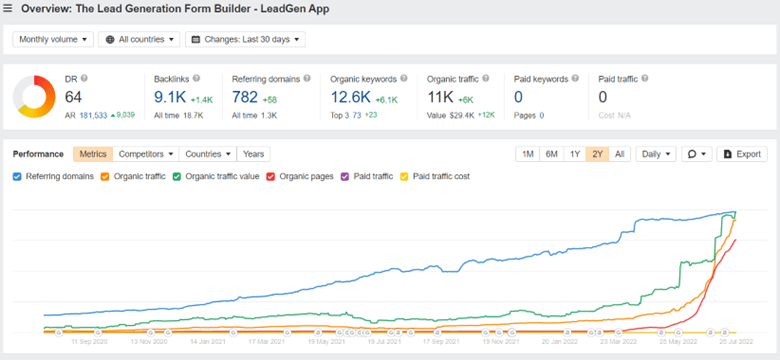The height and width of the screenshot is (360, 780).
Task: Select the Years tab
Action: [x=254, y=154]
